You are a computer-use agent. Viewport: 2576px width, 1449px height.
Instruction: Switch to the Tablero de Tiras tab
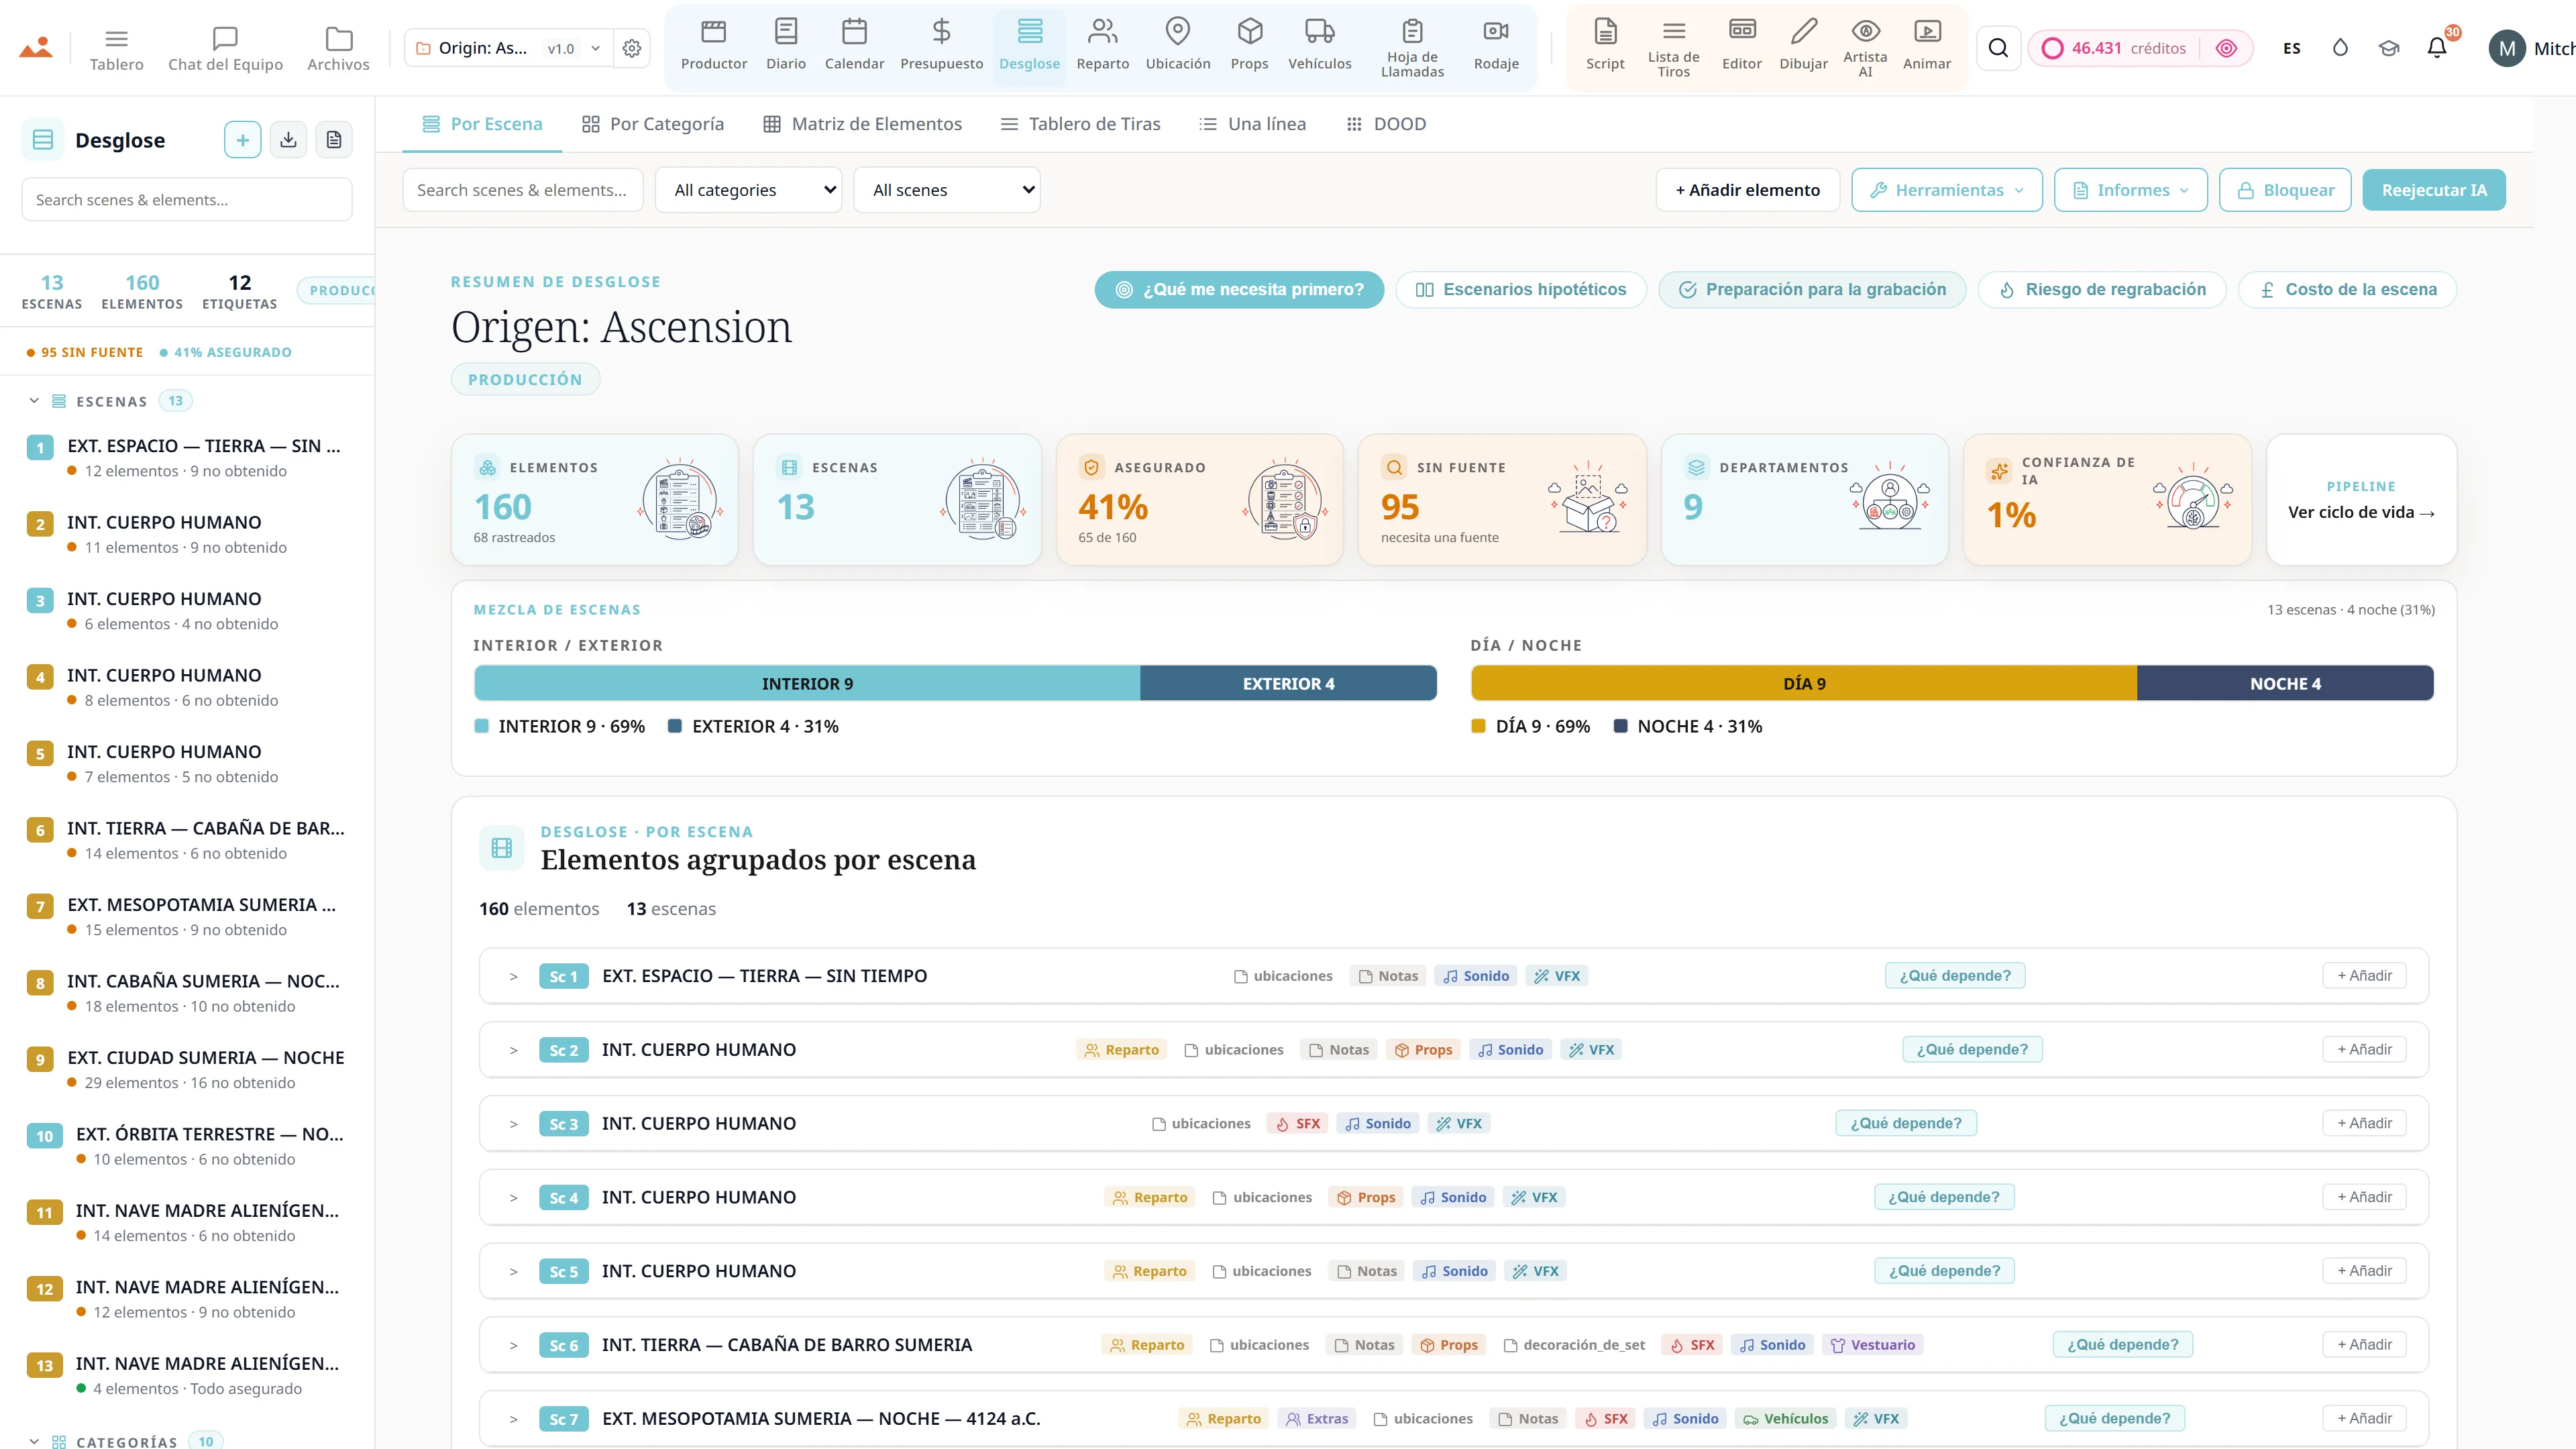1080,124
